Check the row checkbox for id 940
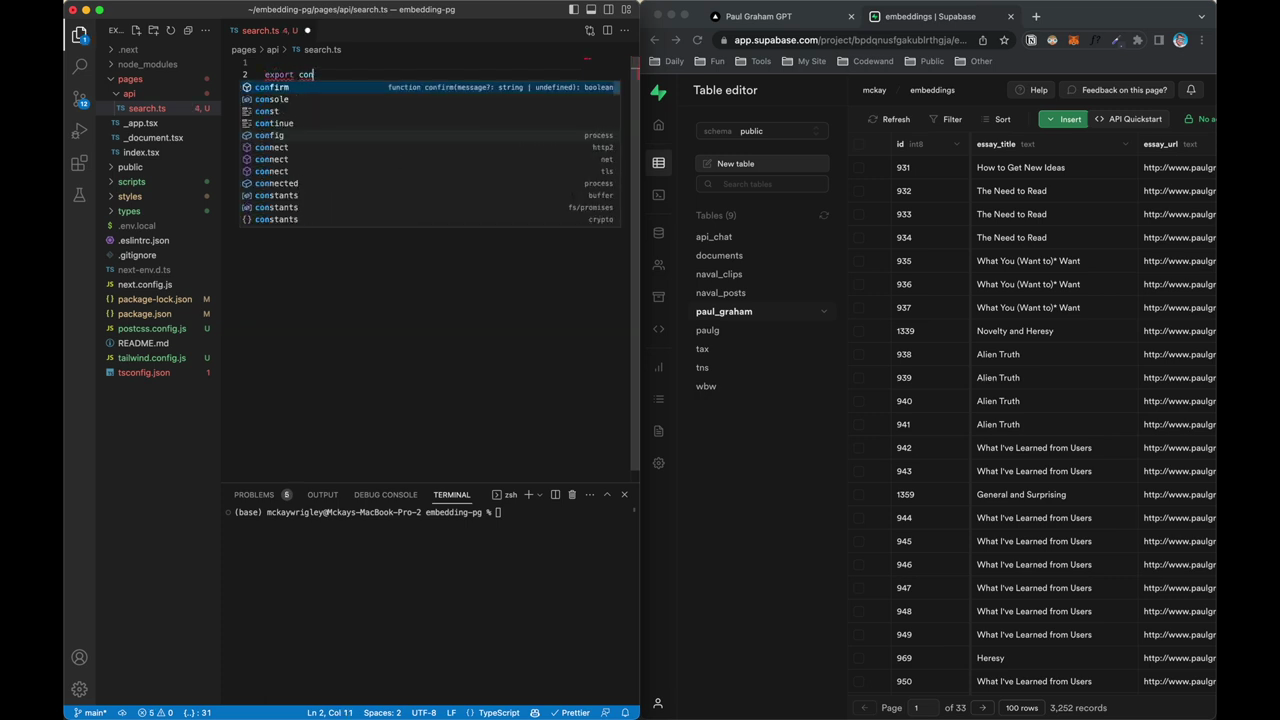The height and width of the screenshot is (720, 1280). click(859, 401)
